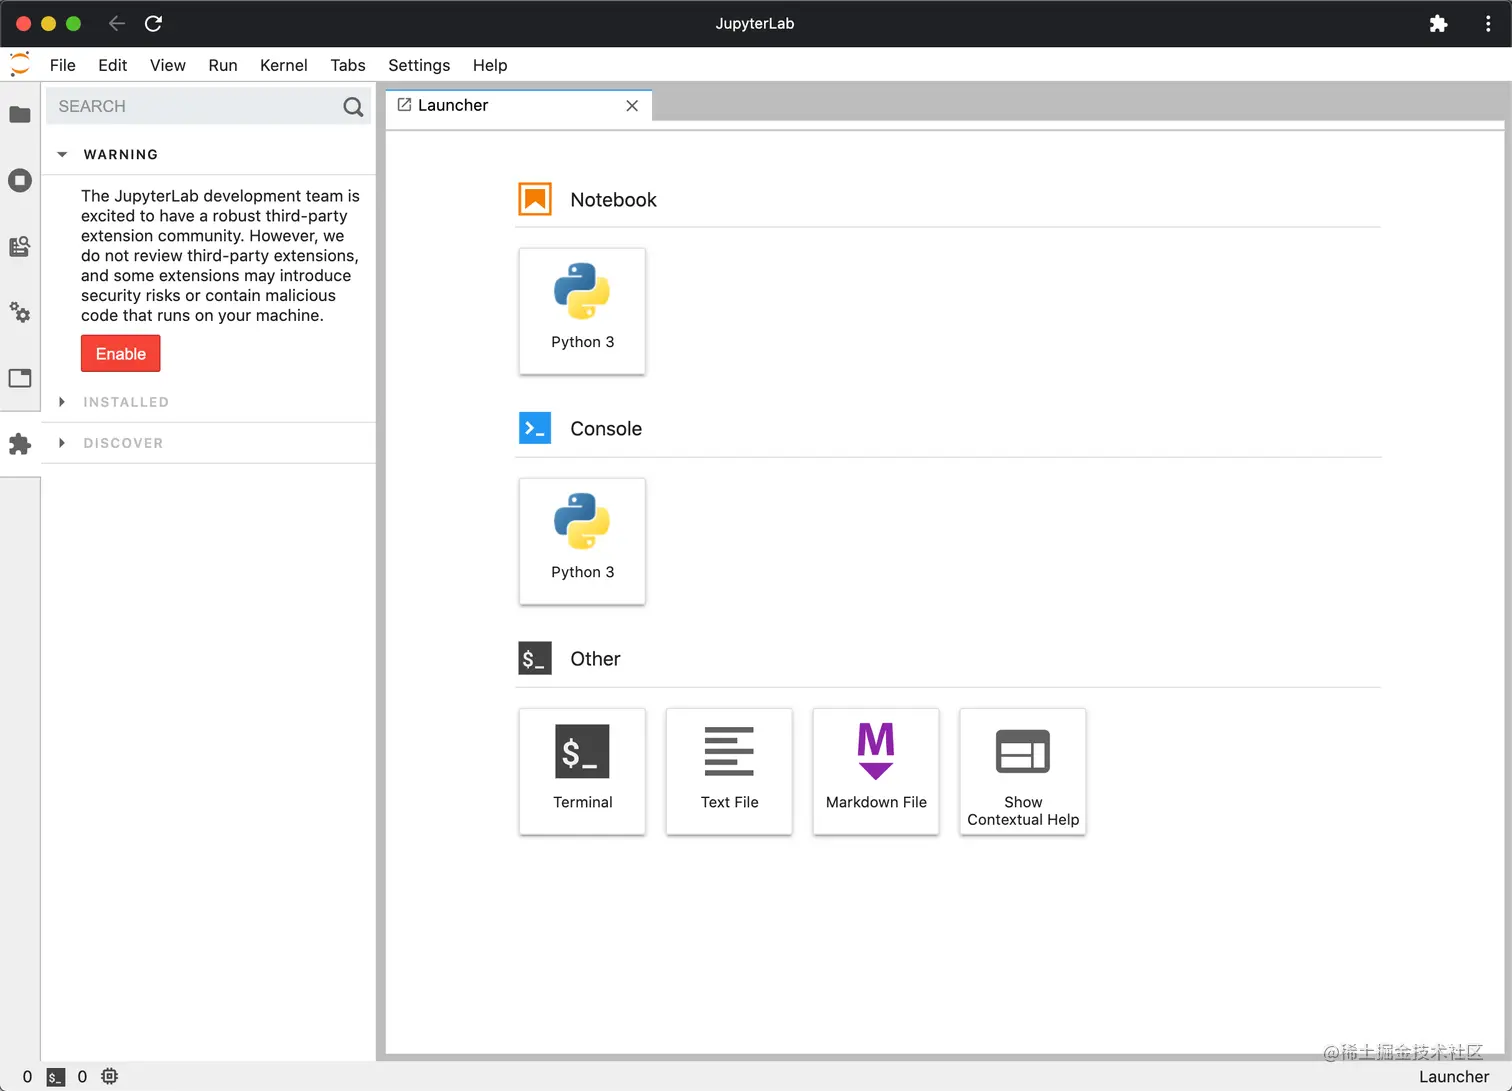Viewport: 1512px width, 1091px height.
Task: Open the Edit menu
Action: pyautogui.click(x=113, y=65)
